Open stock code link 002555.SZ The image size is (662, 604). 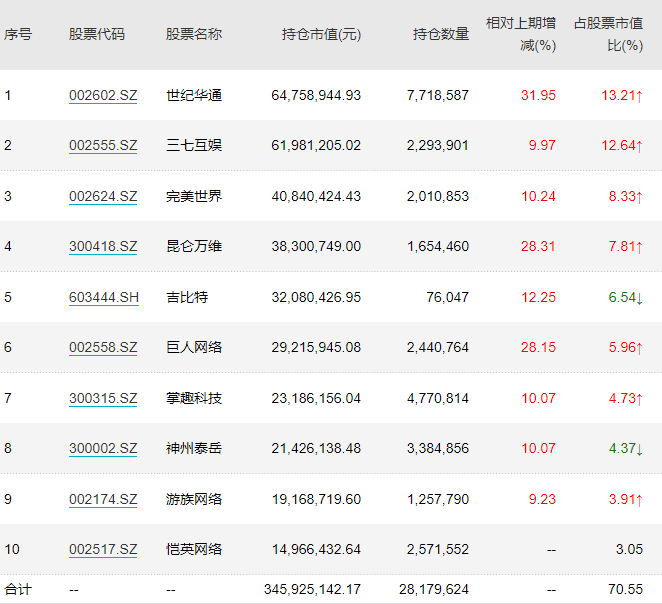(103, 146)
